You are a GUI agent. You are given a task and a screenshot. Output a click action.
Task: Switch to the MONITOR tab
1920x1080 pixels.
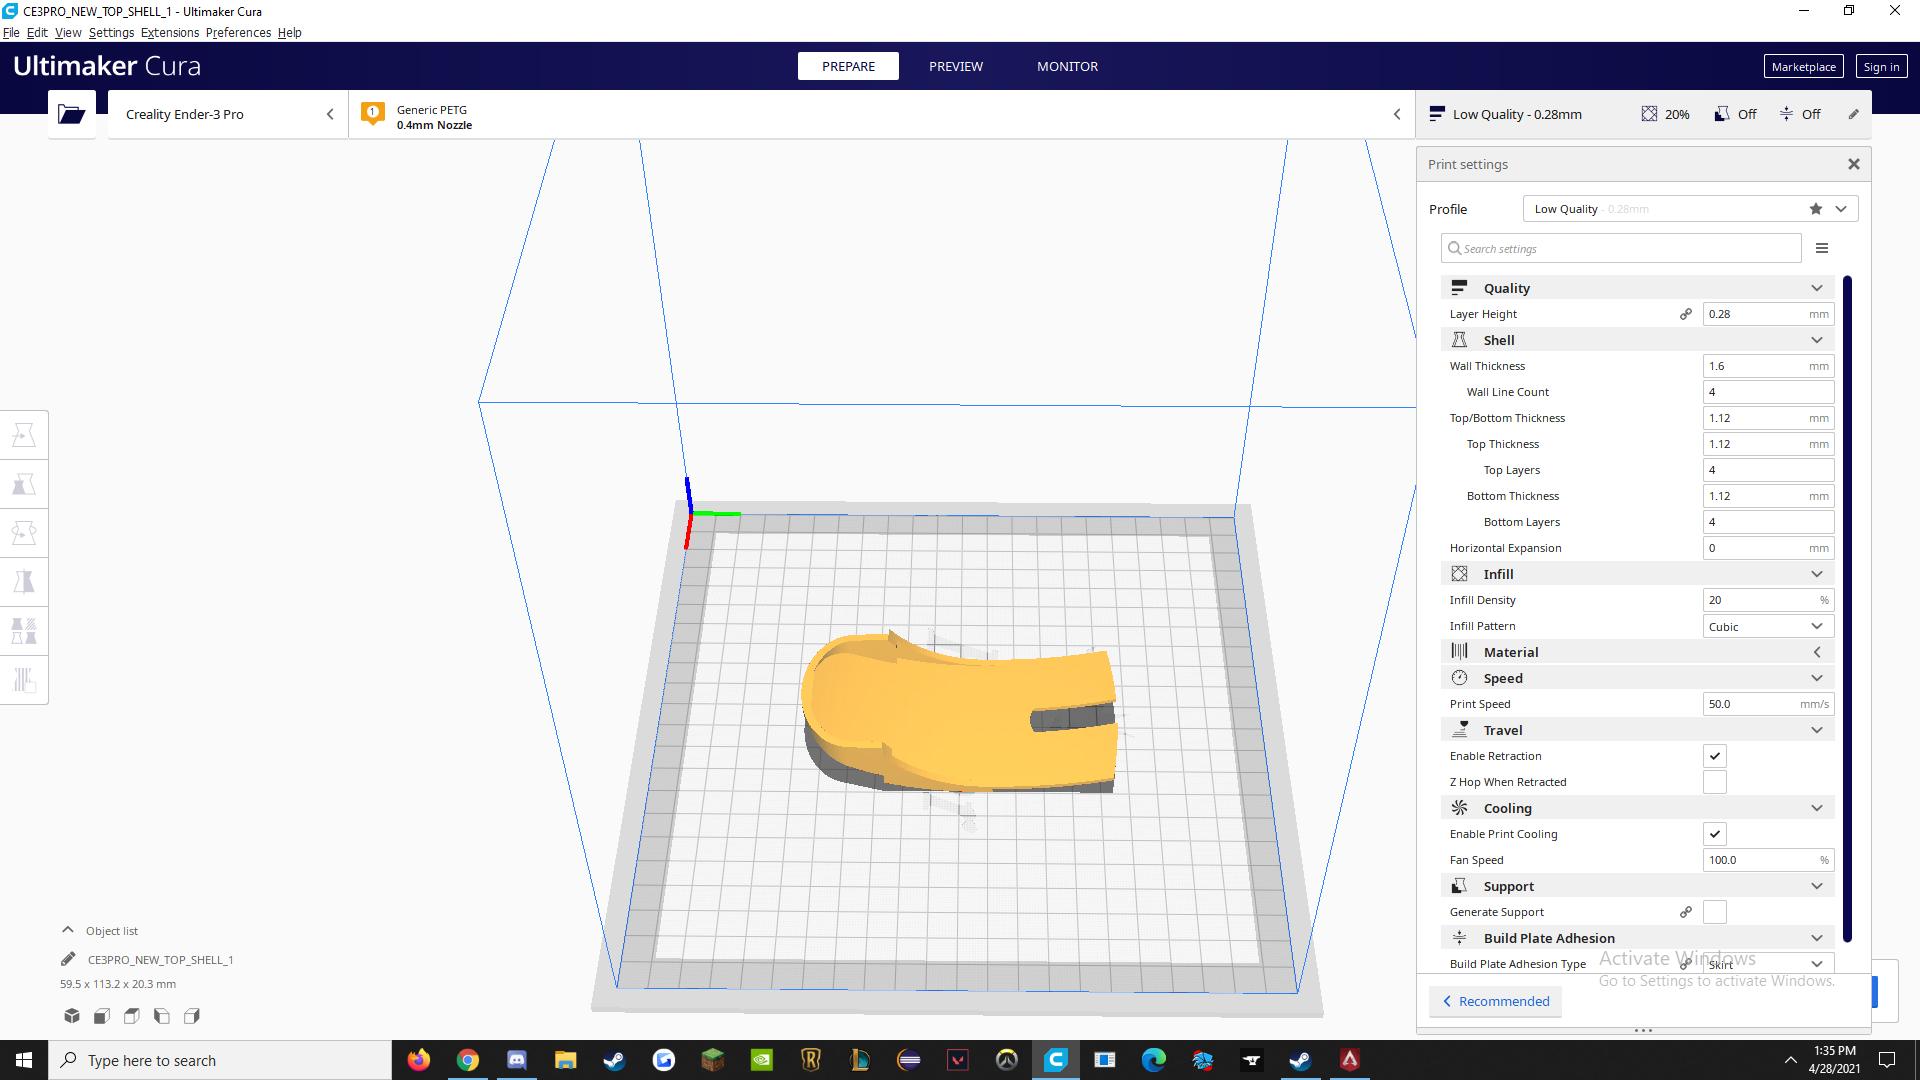point(1067,66)
